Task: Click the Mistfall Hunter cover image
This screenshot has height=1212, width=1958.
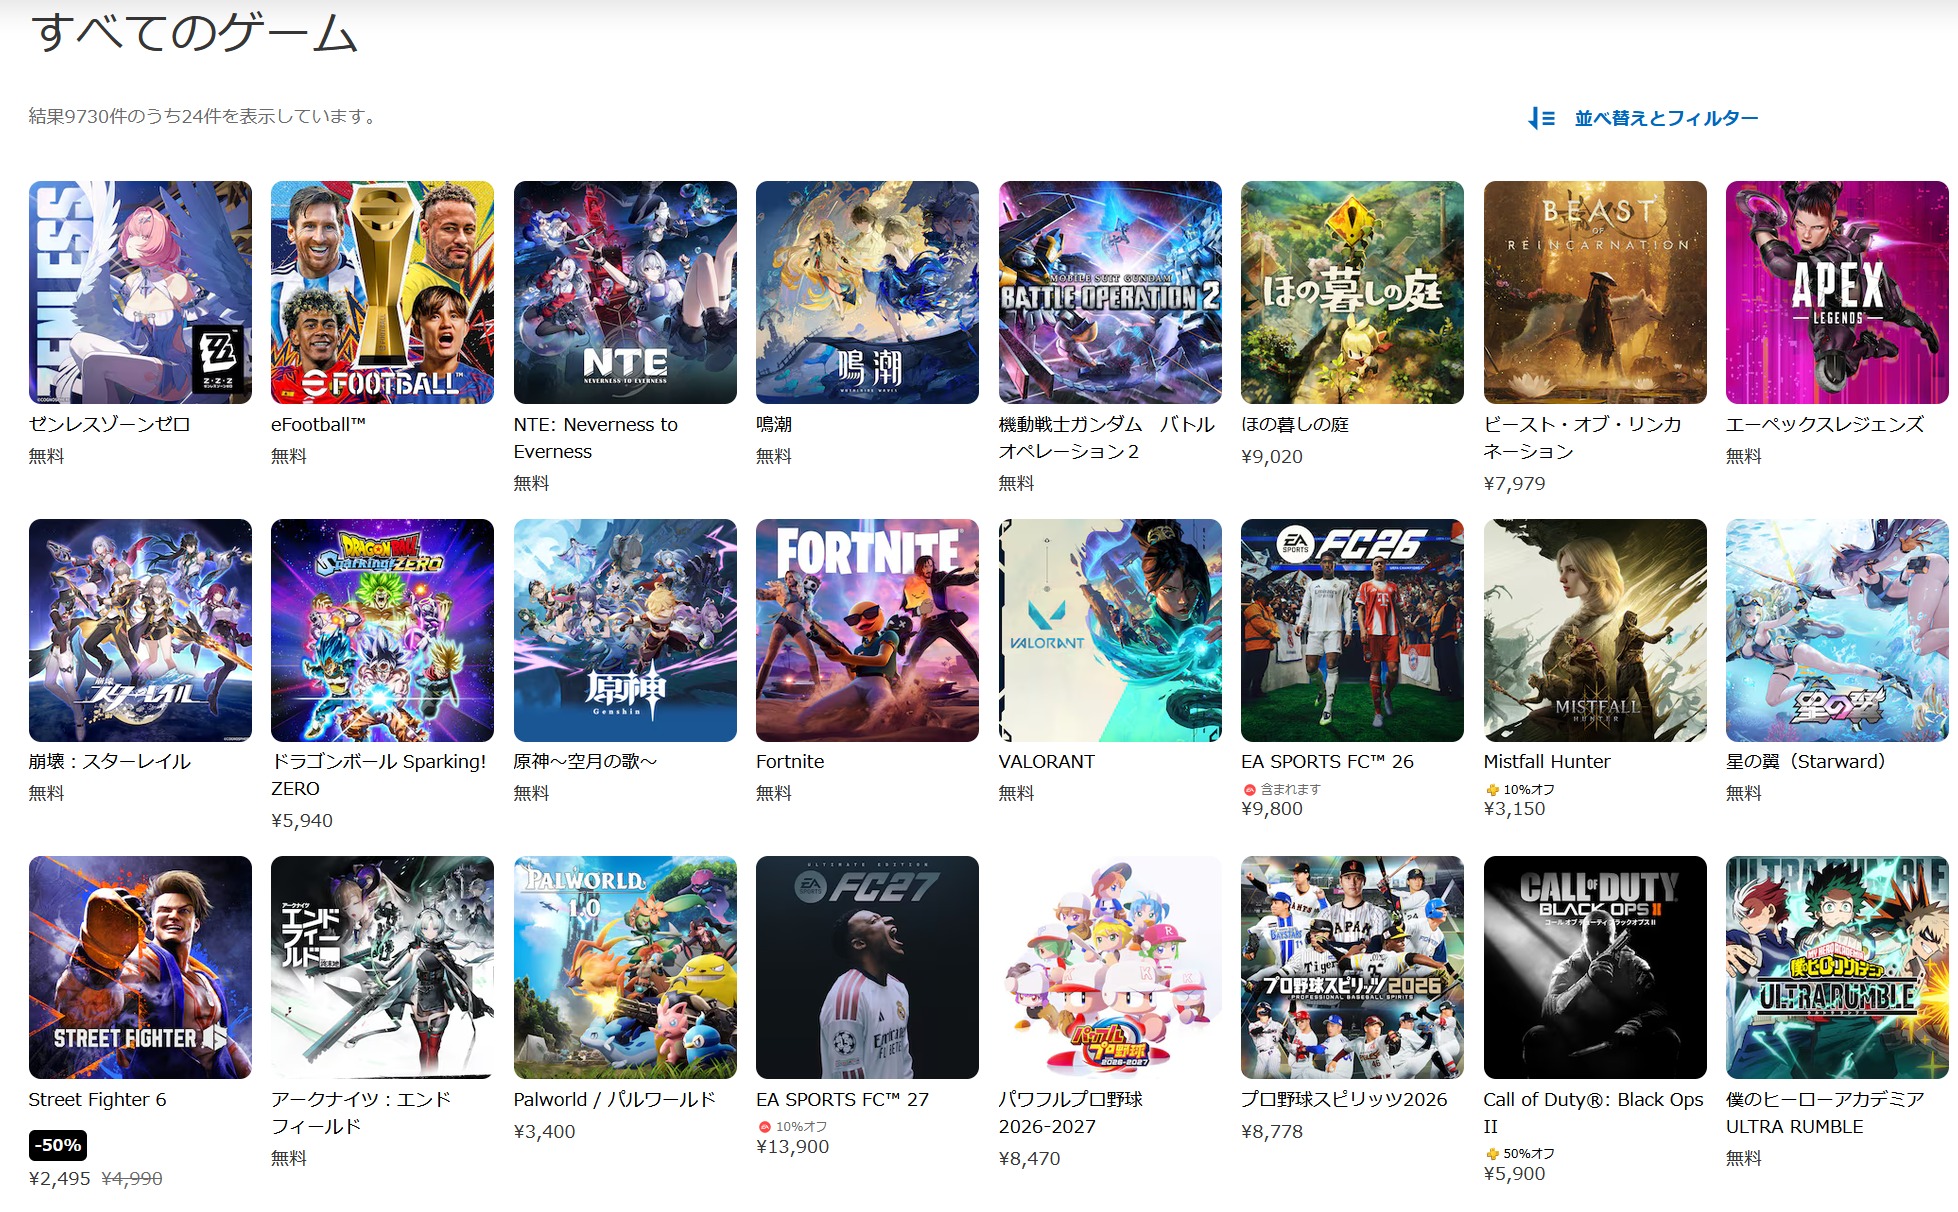Action: tap(1595, 630)
